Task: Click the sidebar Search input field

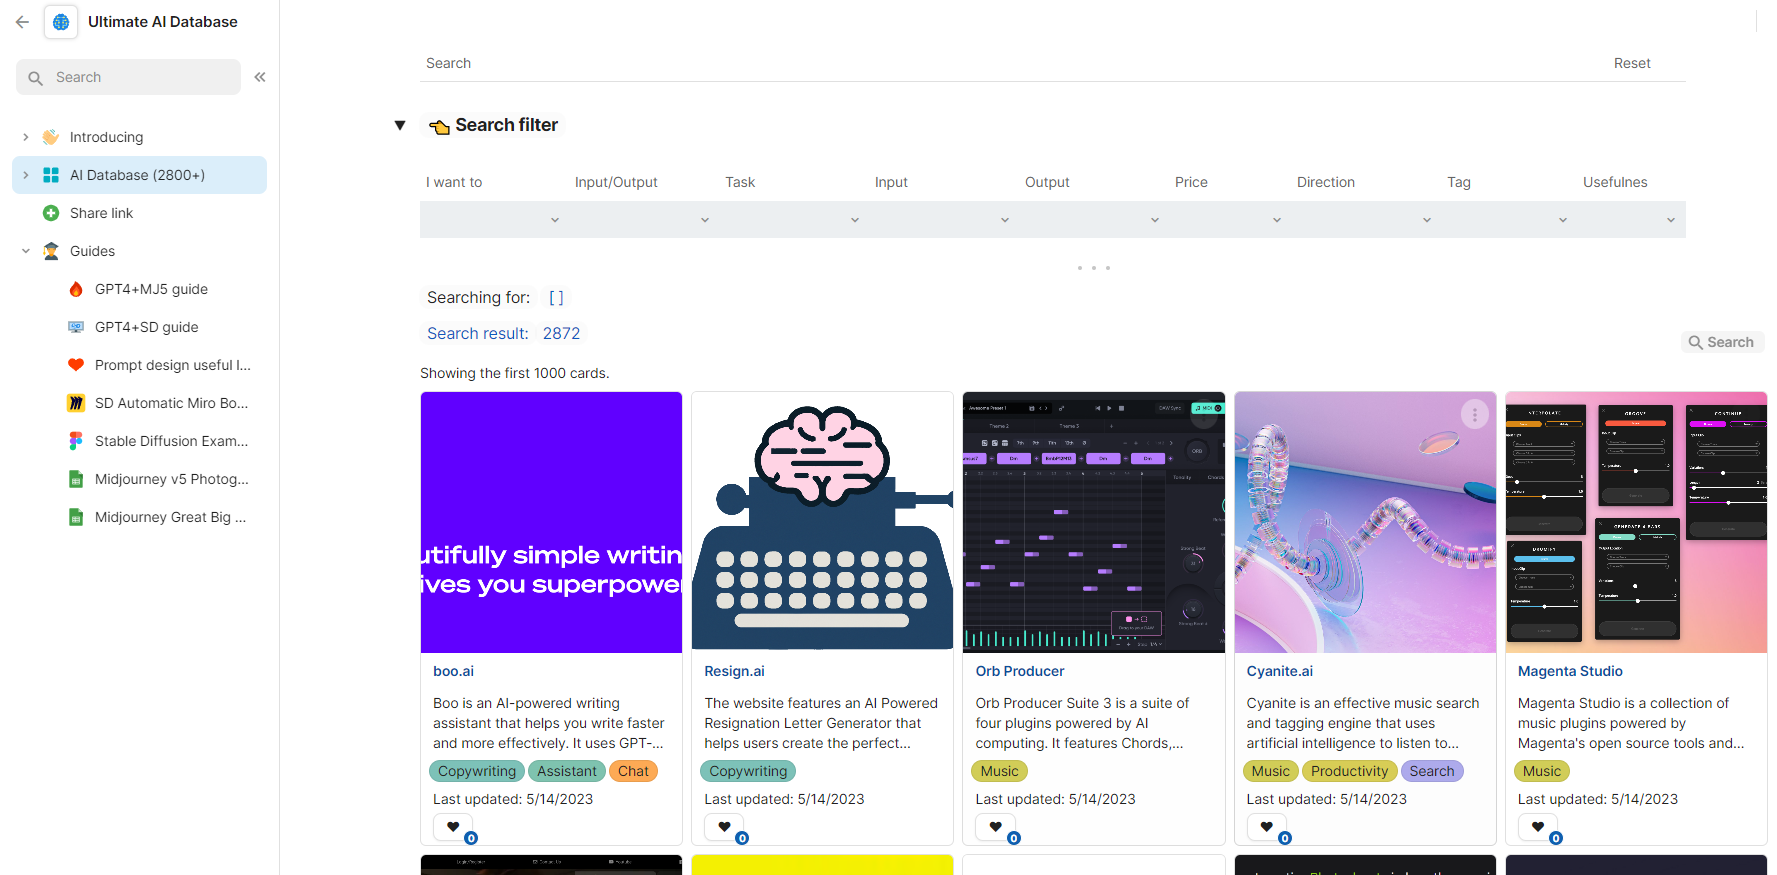Action: tap(128, 77)
